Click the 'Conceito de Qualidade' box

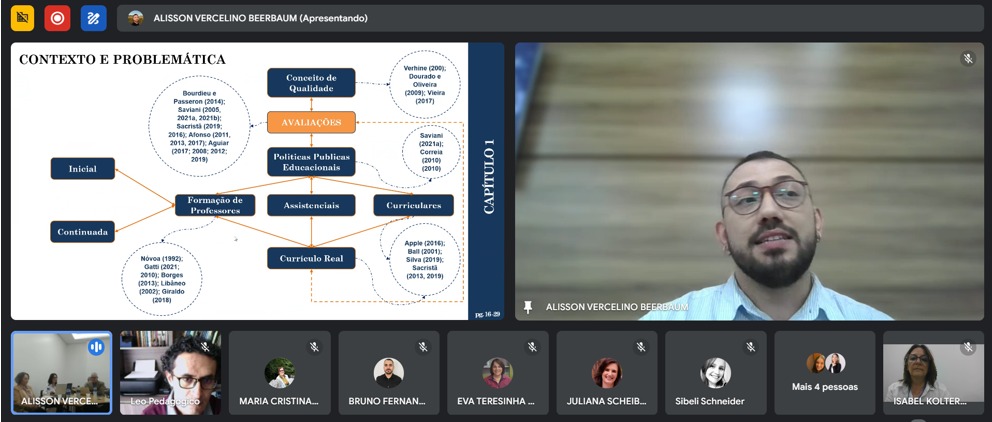pos(311,83)
